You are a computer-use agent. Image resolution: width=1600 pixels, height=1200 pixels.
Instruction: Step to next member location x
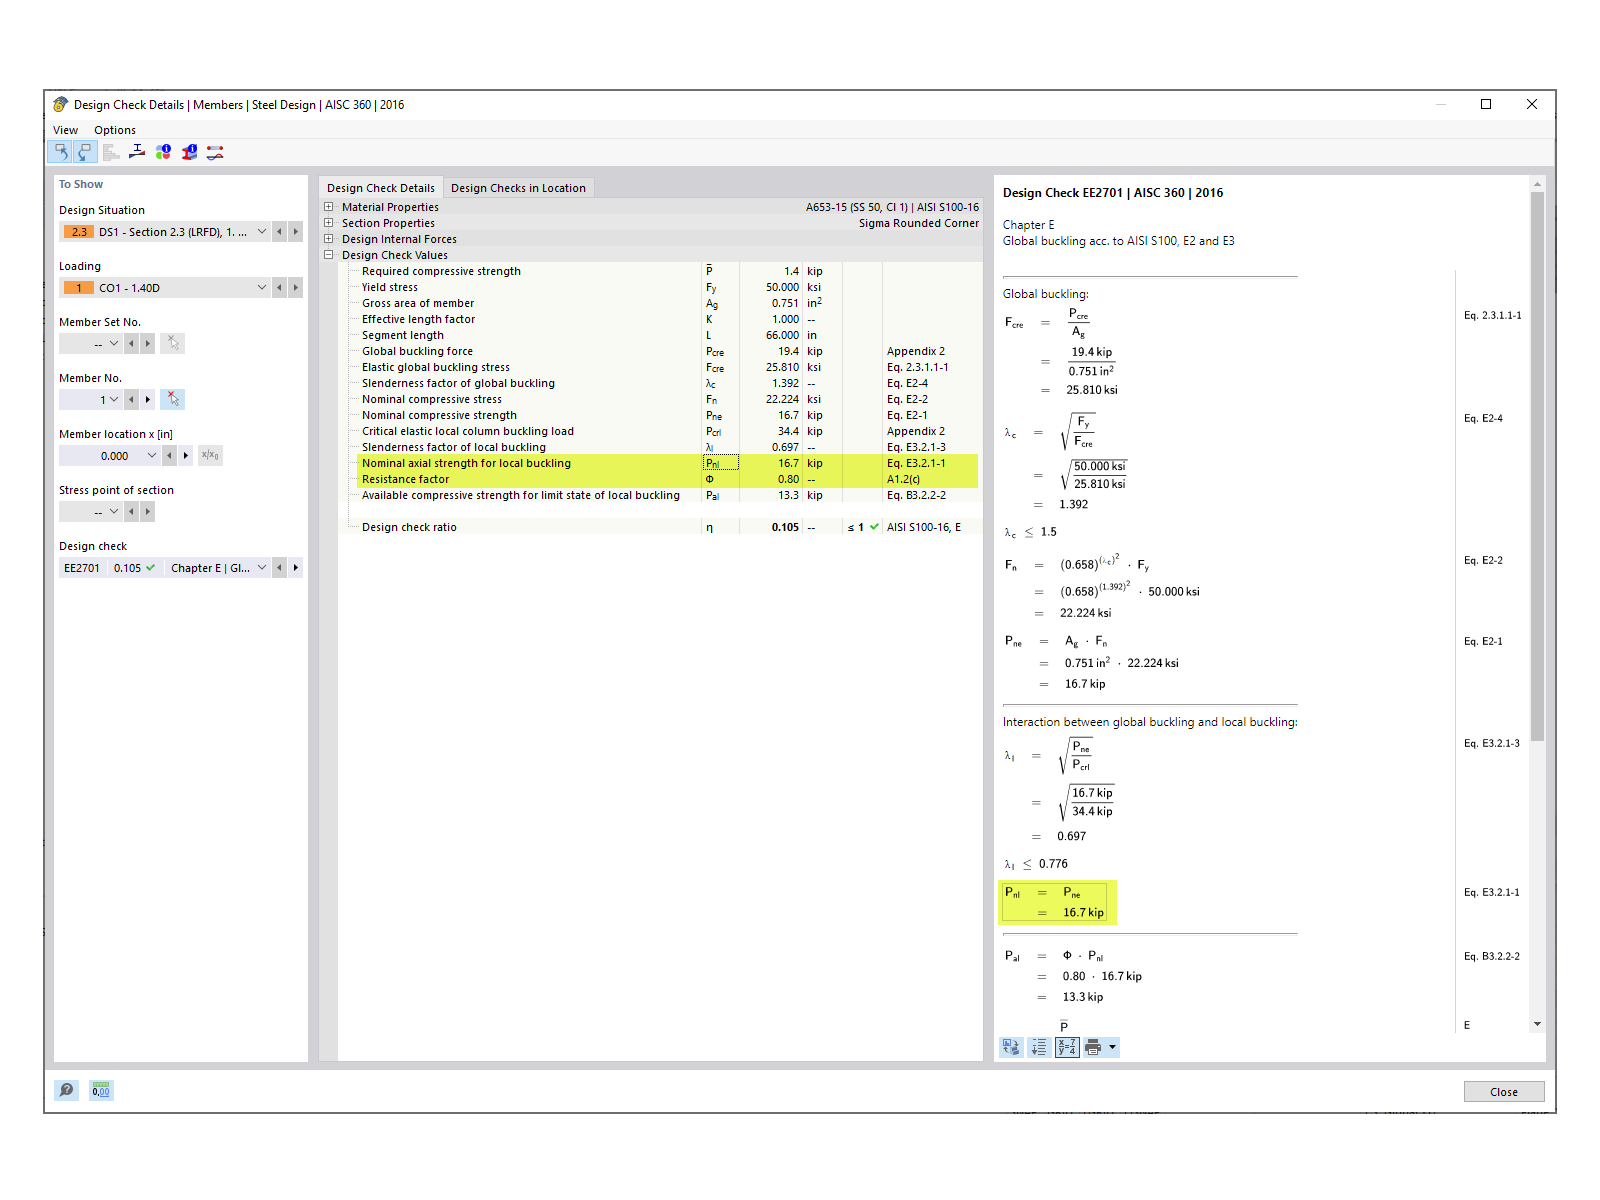pos(186,456)
